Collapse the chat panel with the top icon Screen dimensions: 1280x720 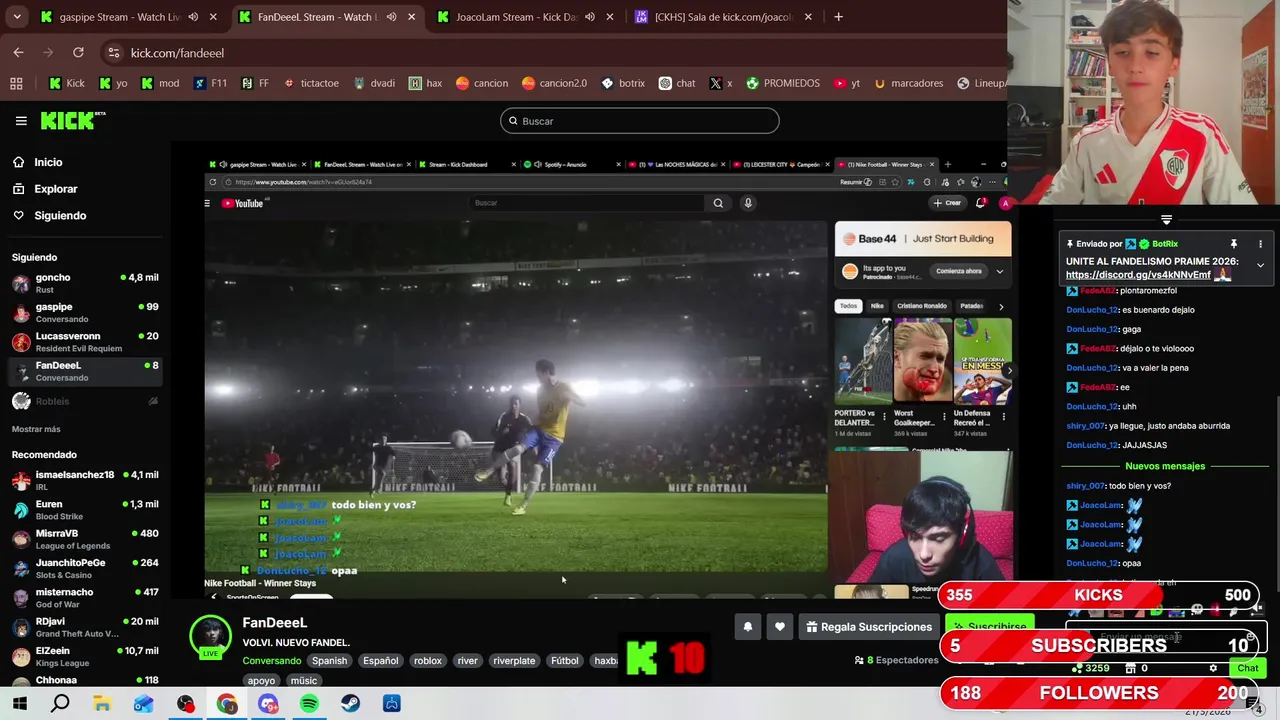1166,219
